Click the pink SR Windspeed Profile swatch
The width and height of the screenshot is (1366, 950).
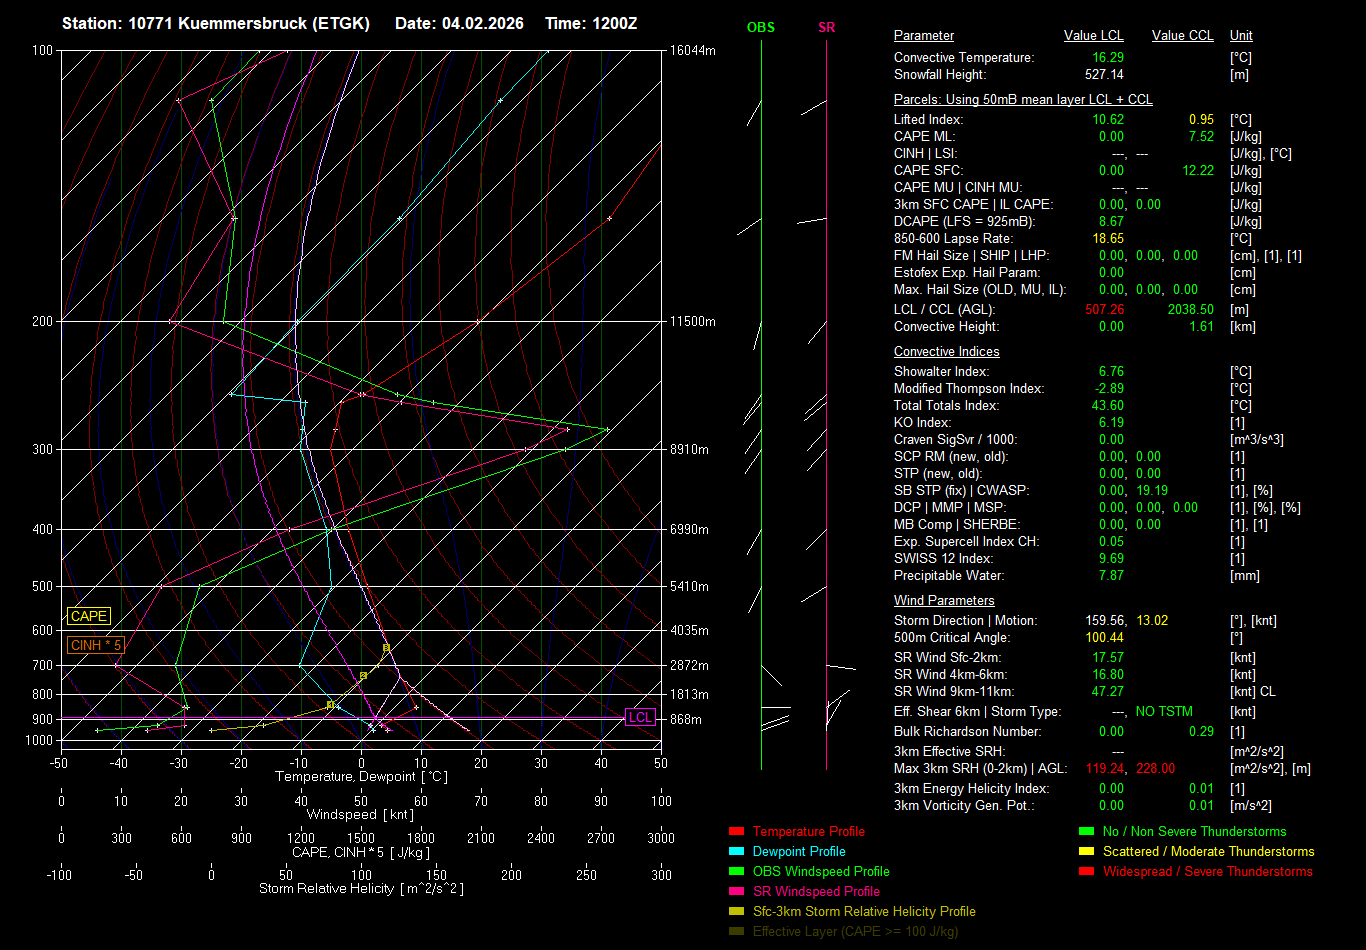(736, 892)
